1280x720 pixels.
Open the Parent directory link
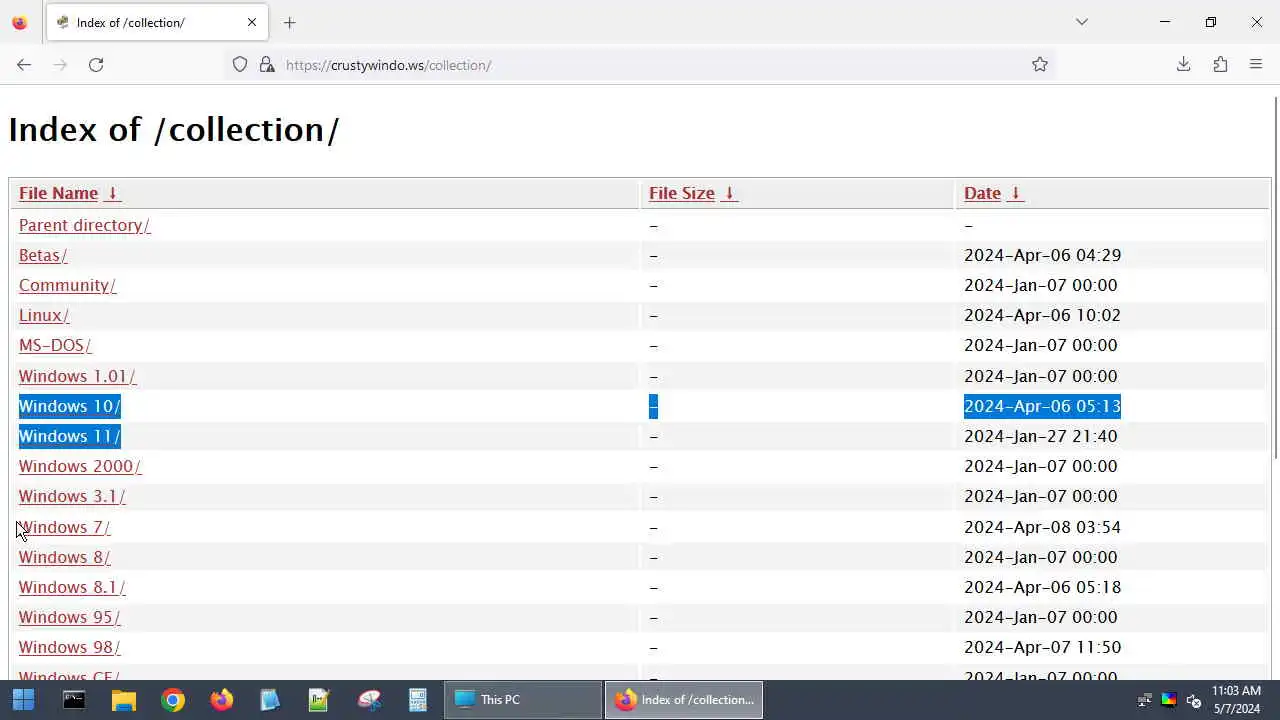coord(84,225)
